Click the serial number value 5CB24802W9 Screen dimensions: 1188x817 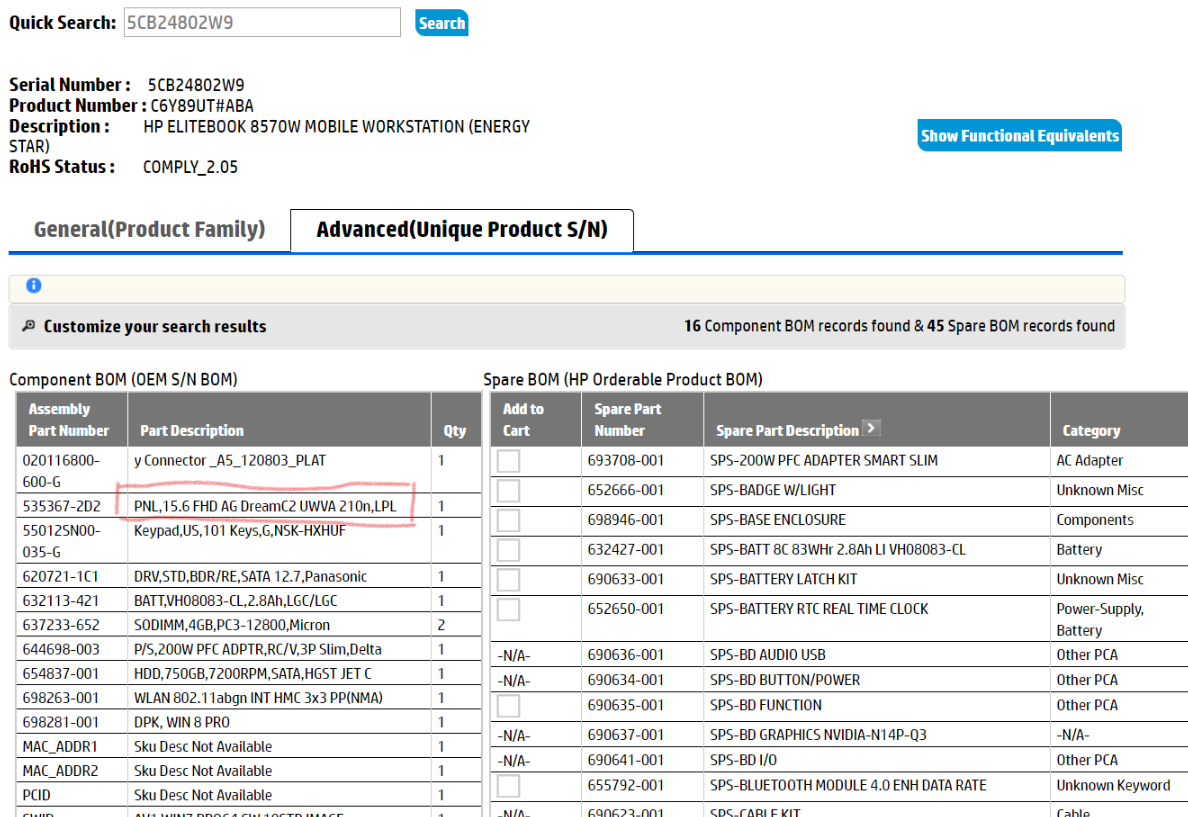point(195,85)
